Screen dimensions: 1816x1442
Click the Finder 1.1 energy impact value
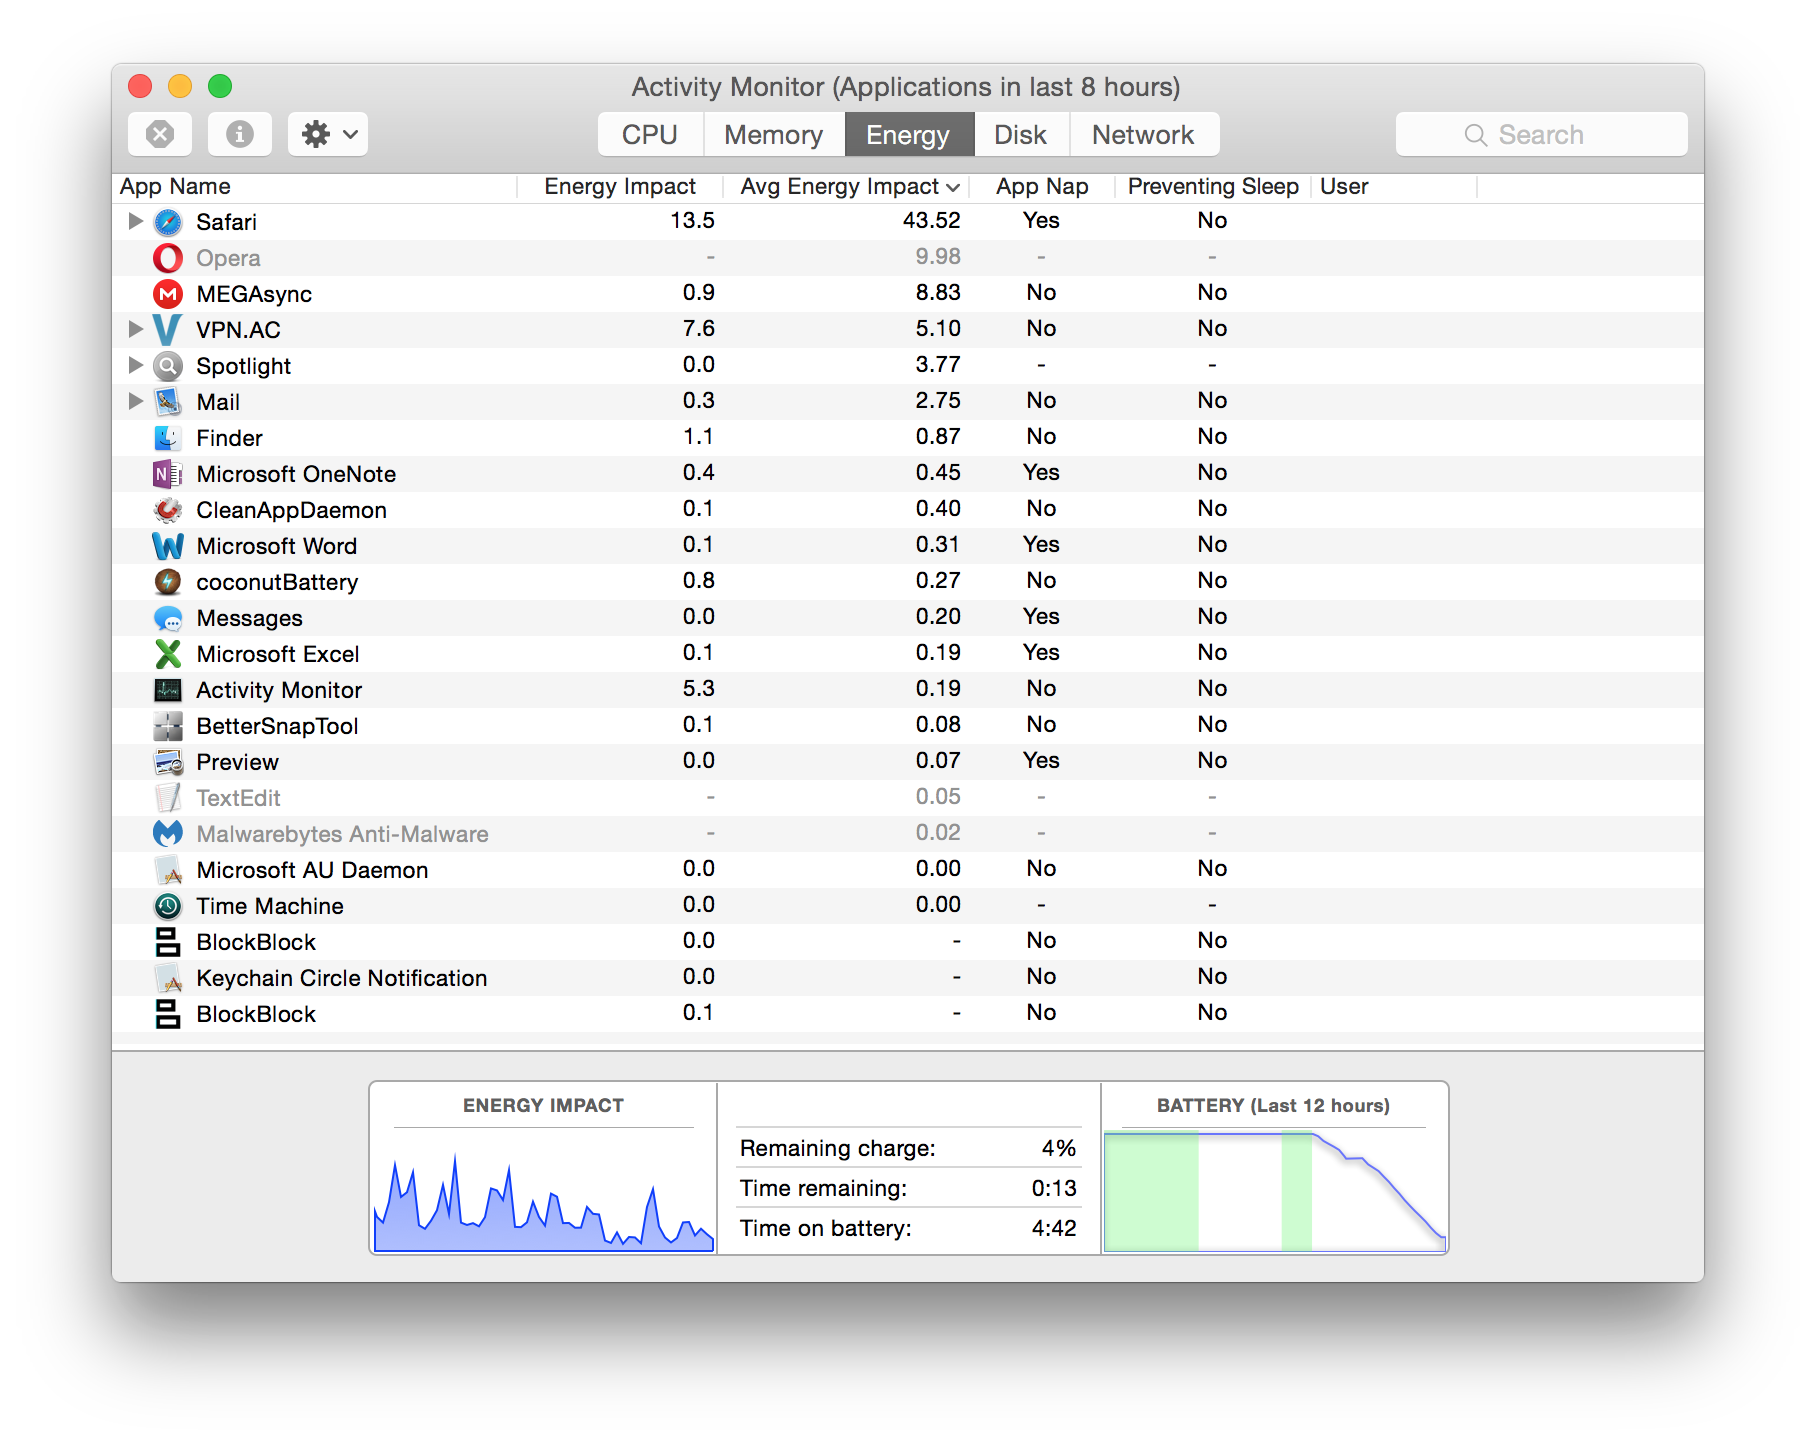coord(699,436)
